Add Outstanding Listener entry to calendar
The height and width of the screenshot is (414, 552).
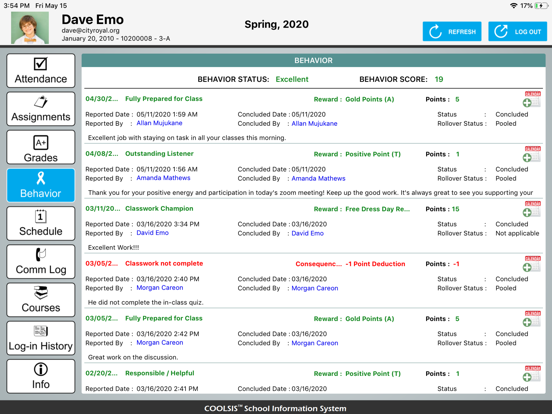[x=532, y=154]
